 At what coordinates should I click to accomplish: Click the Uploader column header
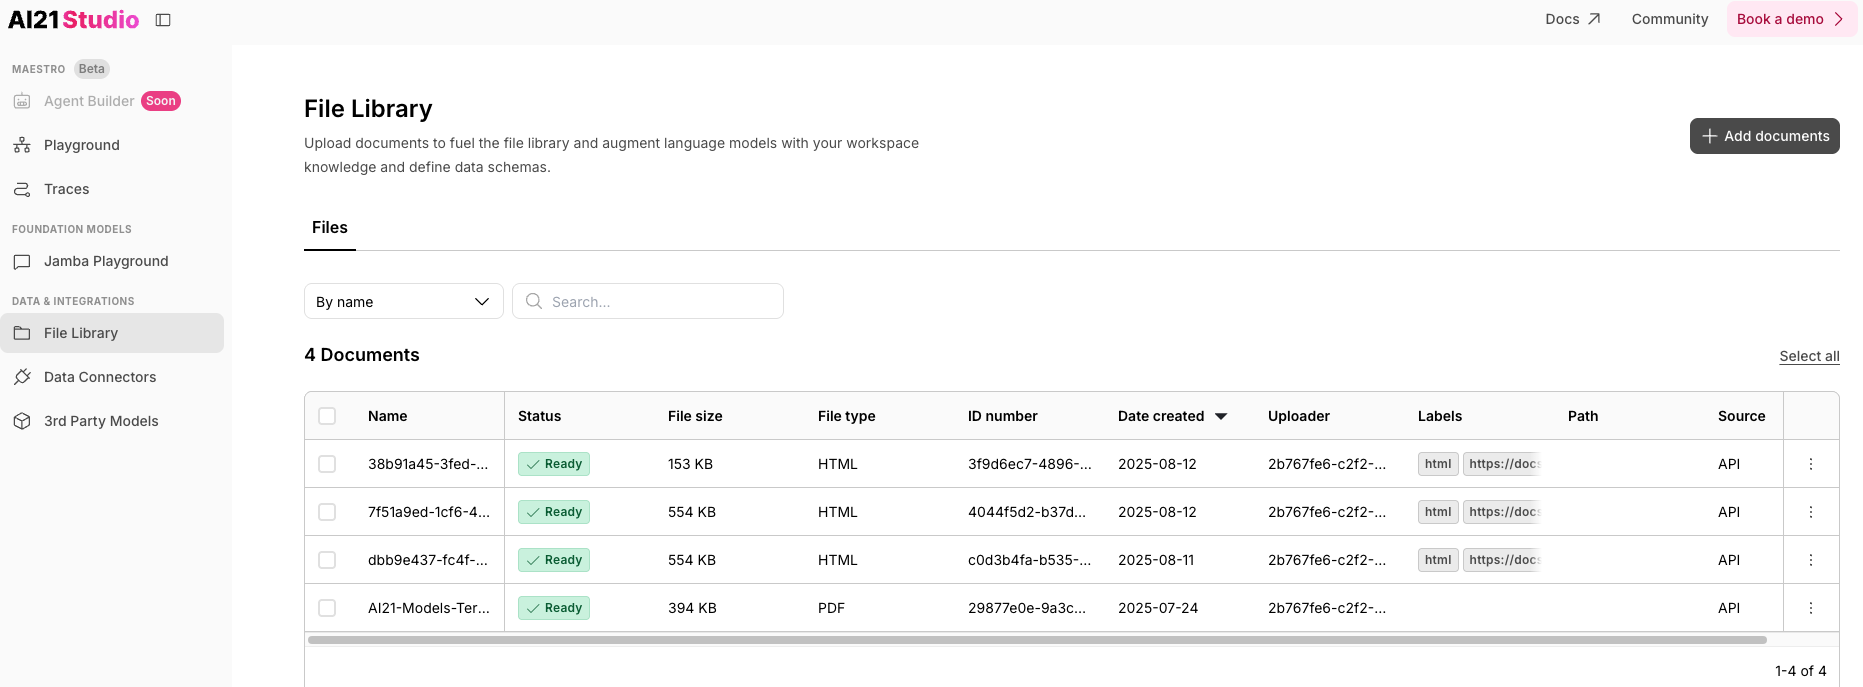point(1299,416)
